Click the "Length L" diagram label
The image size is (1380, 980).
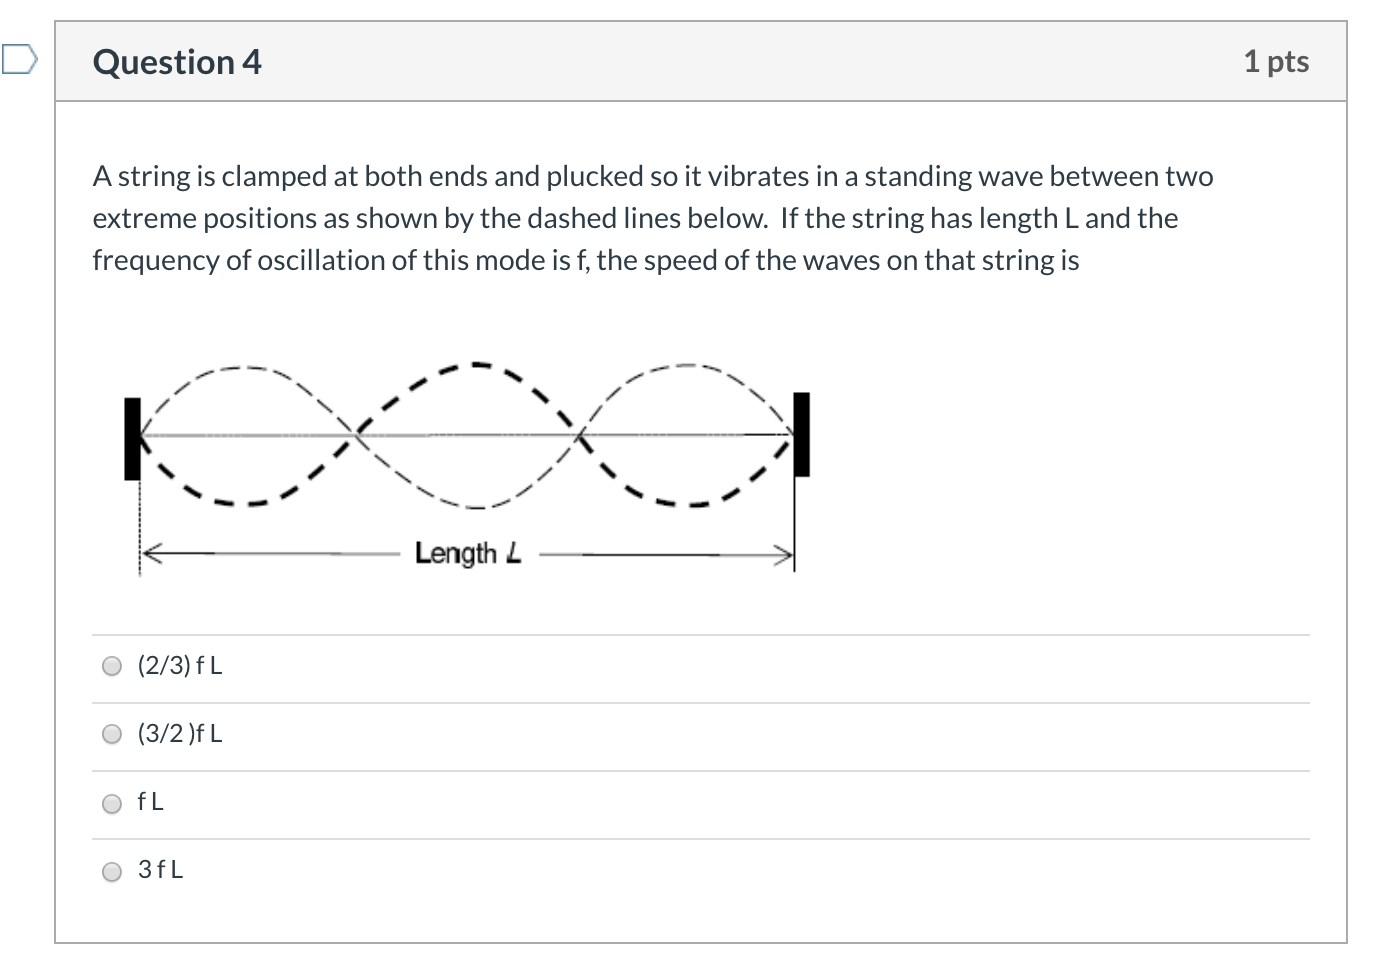[468, 553]
